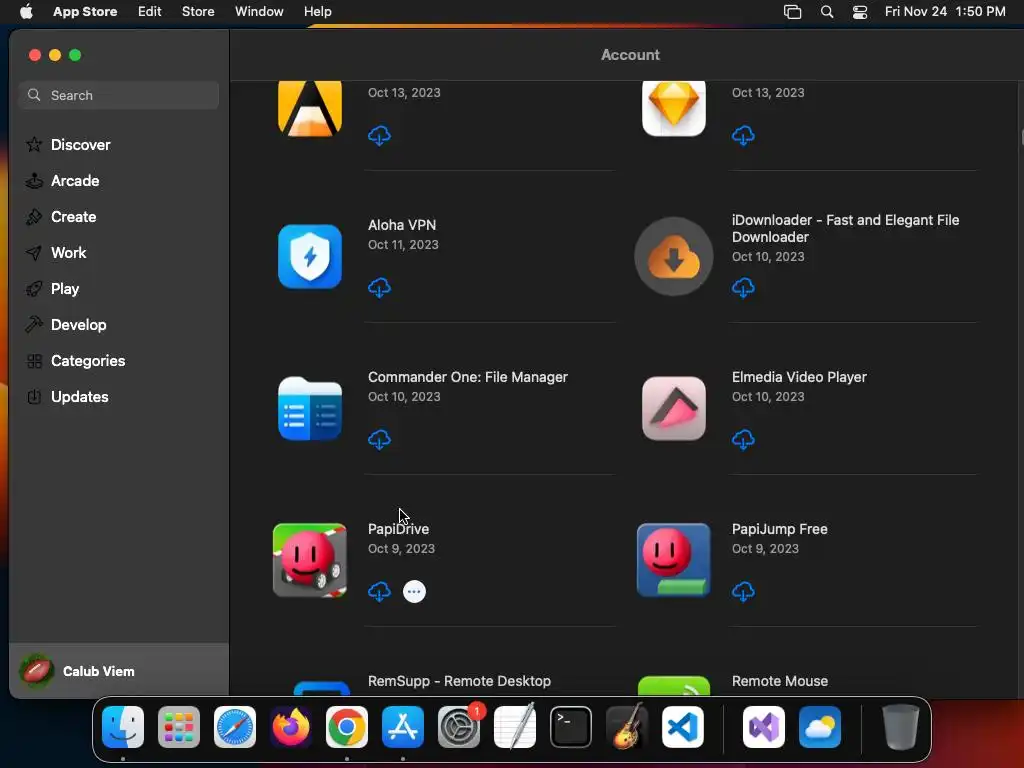Screen dimensions: 1024x768
Task: Open Terminal from the Dock
Action: click(571, 727)
